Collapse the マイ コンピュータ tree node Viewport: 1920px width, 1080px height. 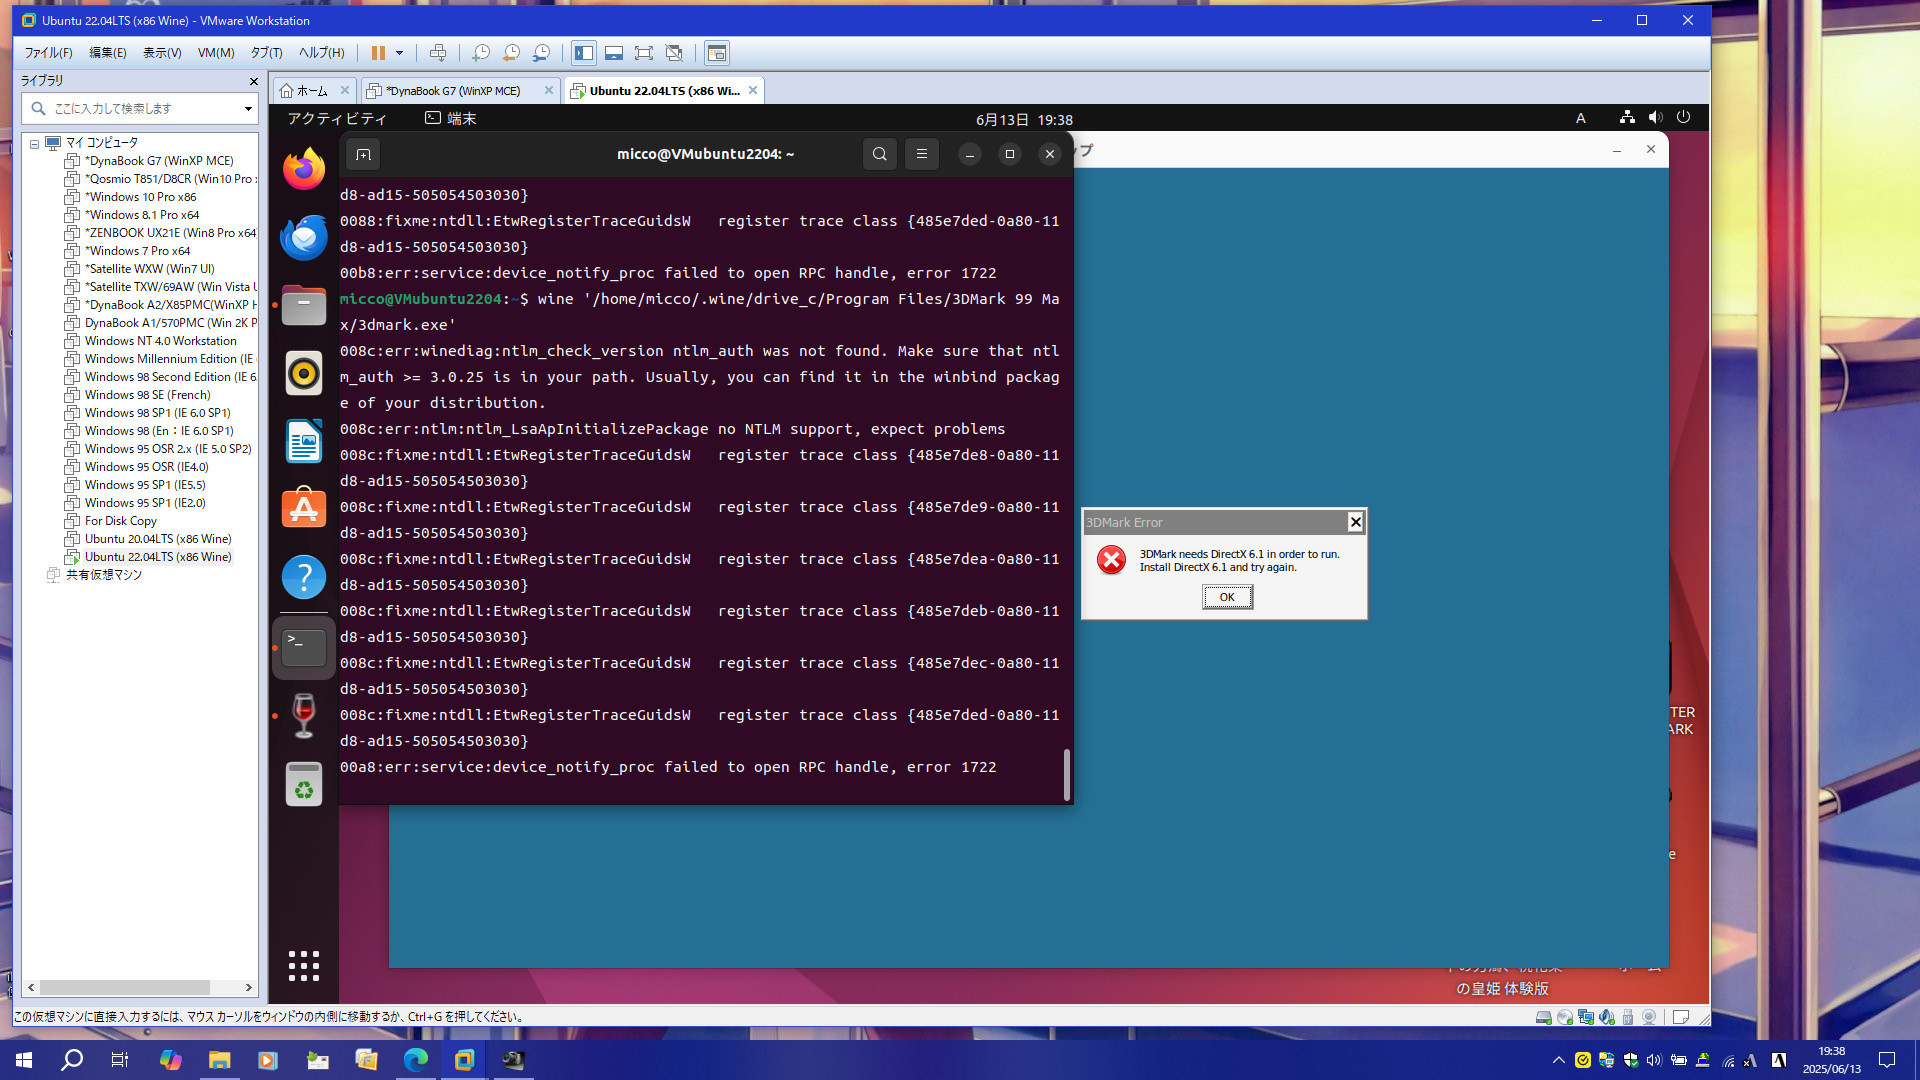tap(34, 143)
